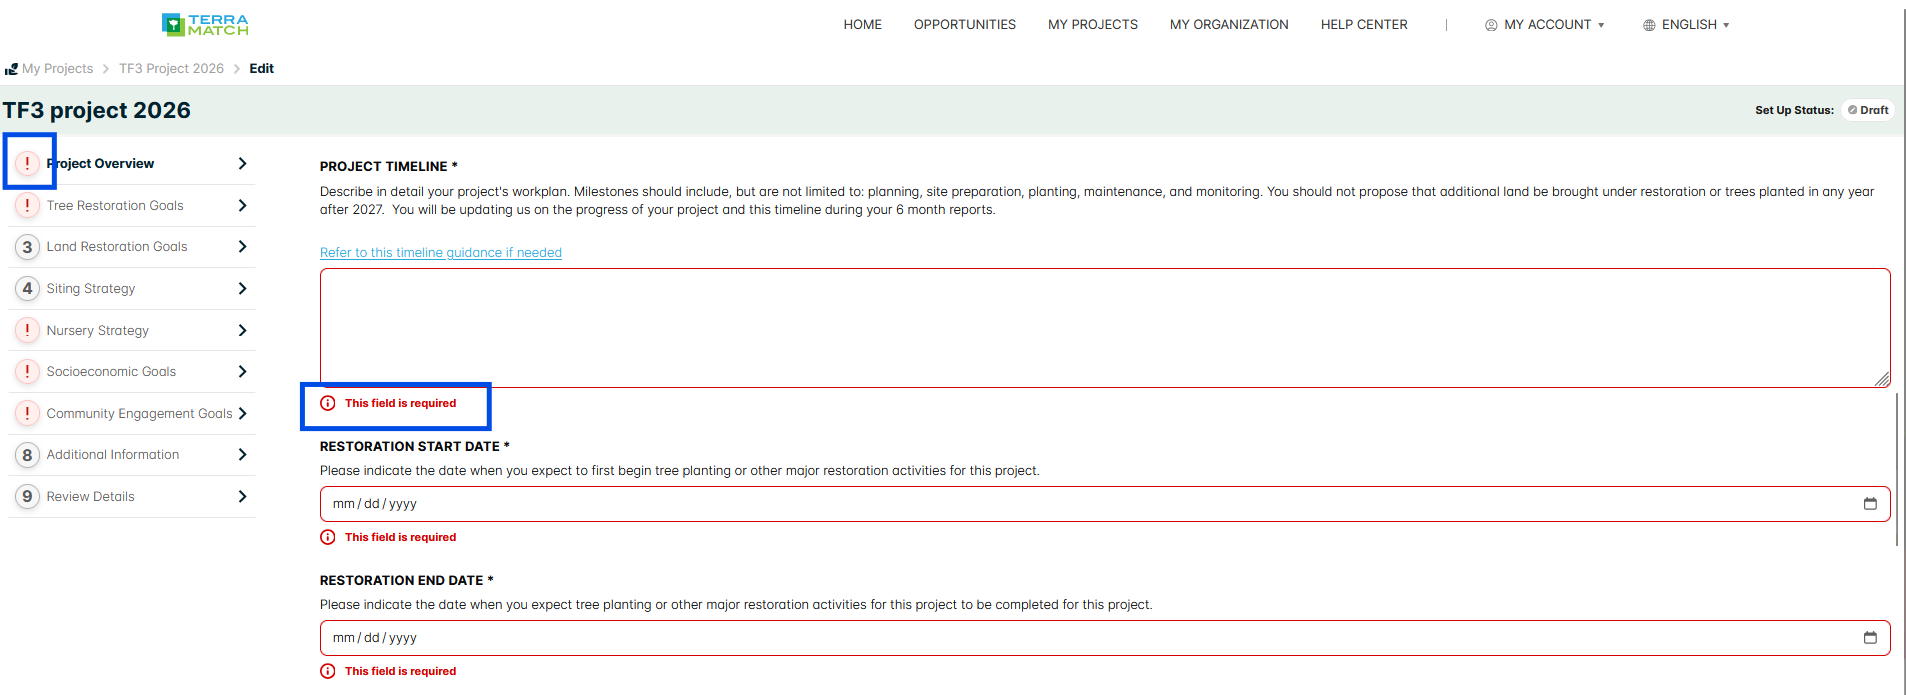Click the Draft status badge
Screen dimensions: 1906x695
click(x=1868, y=110)
